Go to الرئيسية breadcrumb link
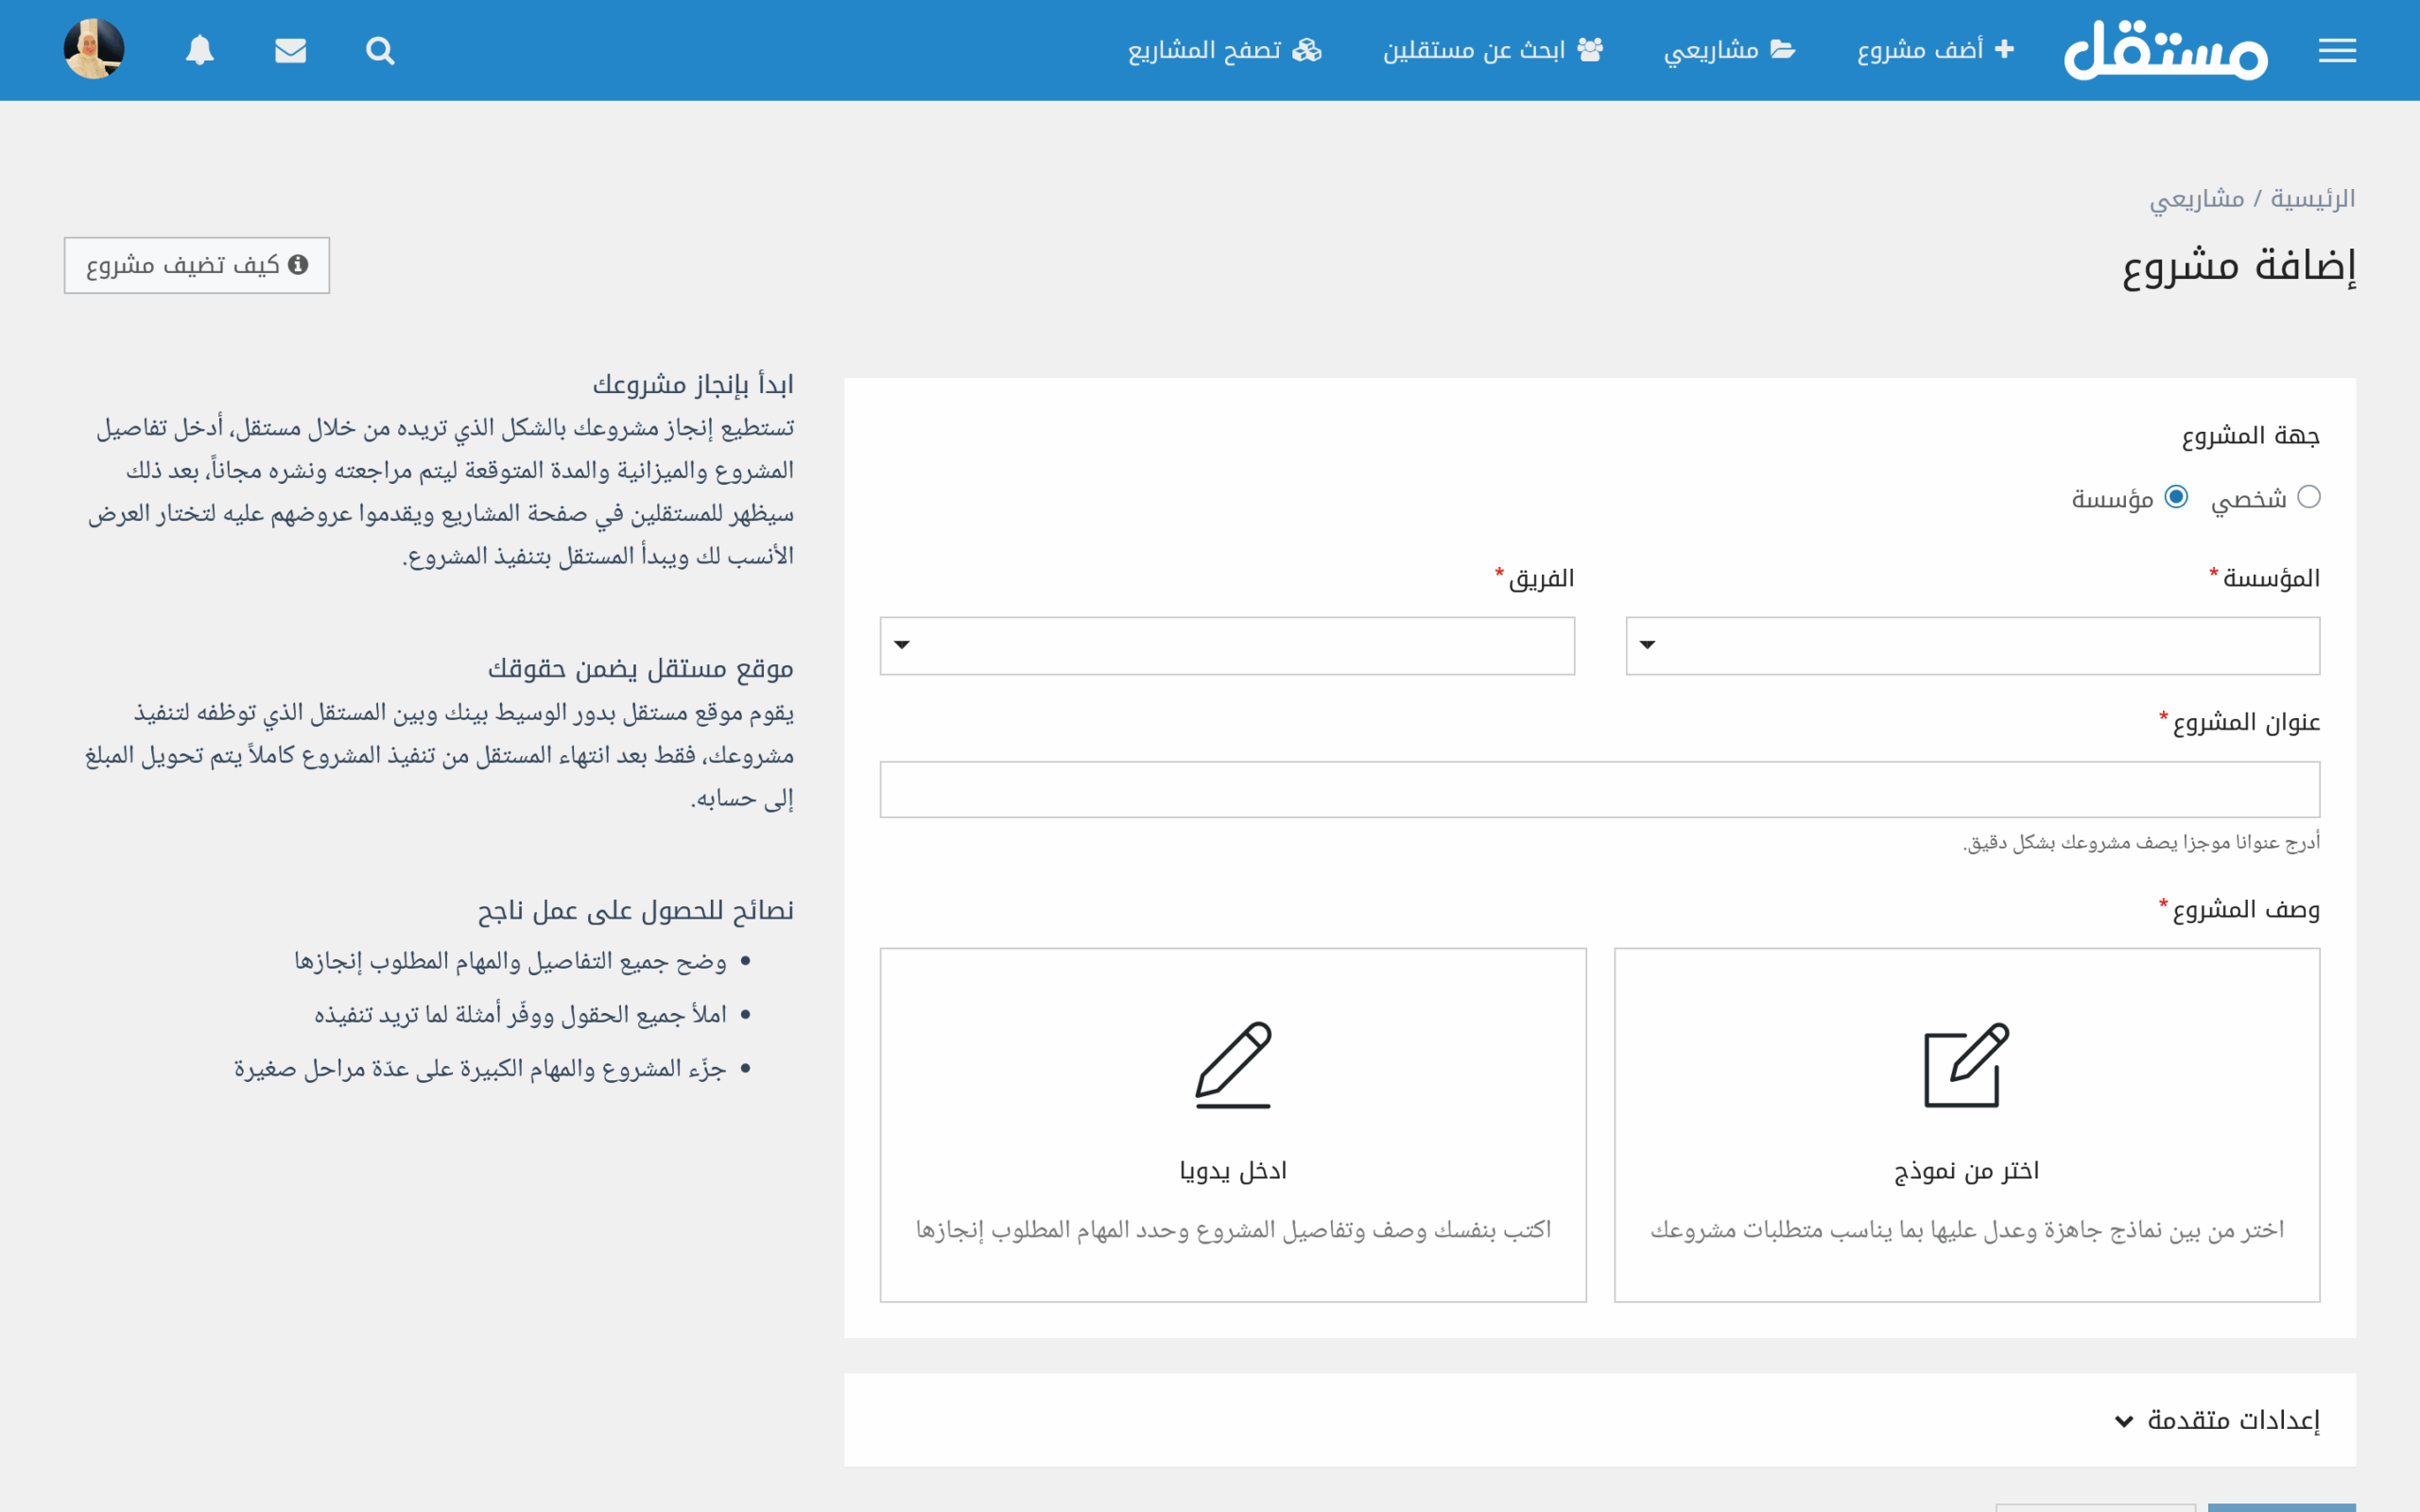 coord(2313,198)
